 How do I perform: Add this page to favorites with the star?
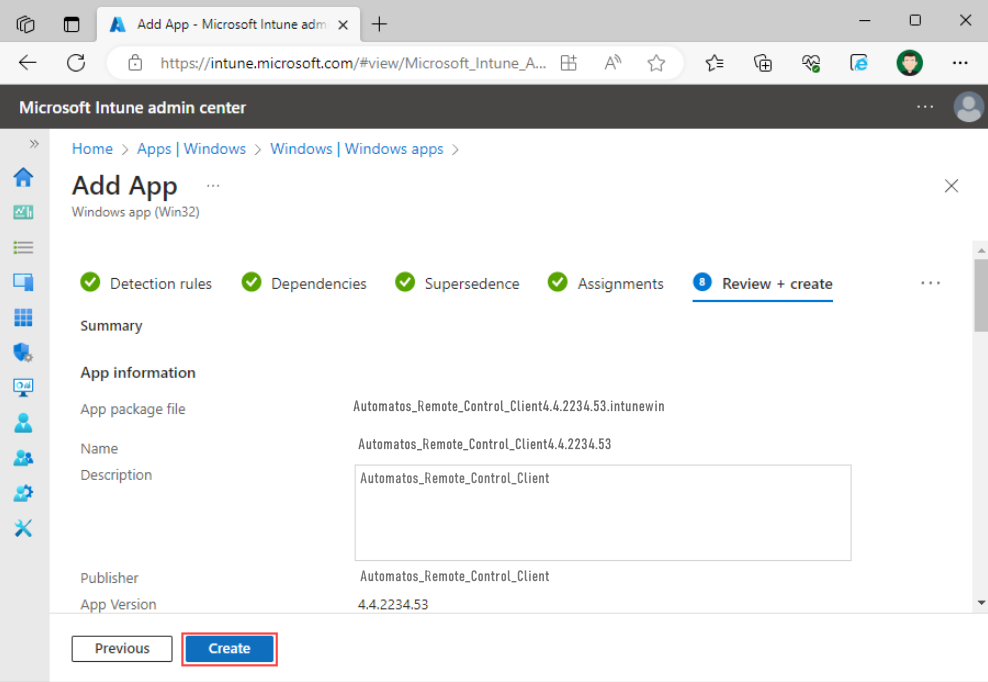pos(656,62)
